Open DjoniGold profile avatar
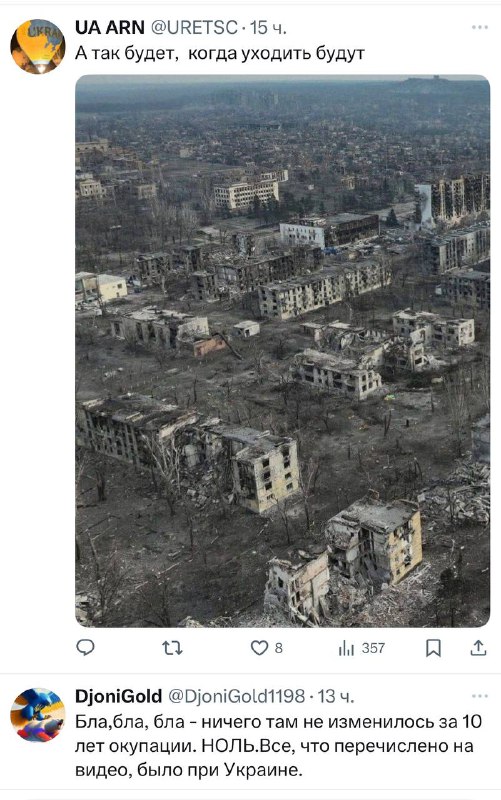 (38, 715)
